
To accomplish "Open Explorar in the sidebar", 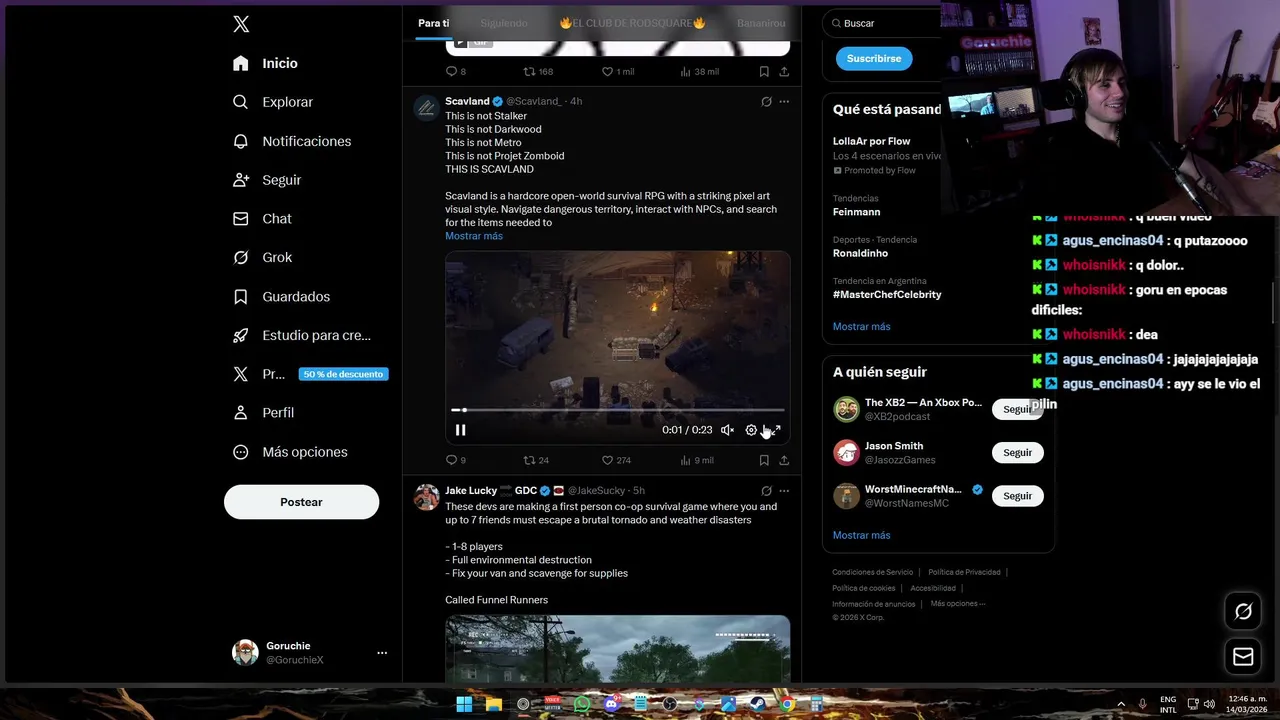I will pyautogui.click(x=273, y=102).
